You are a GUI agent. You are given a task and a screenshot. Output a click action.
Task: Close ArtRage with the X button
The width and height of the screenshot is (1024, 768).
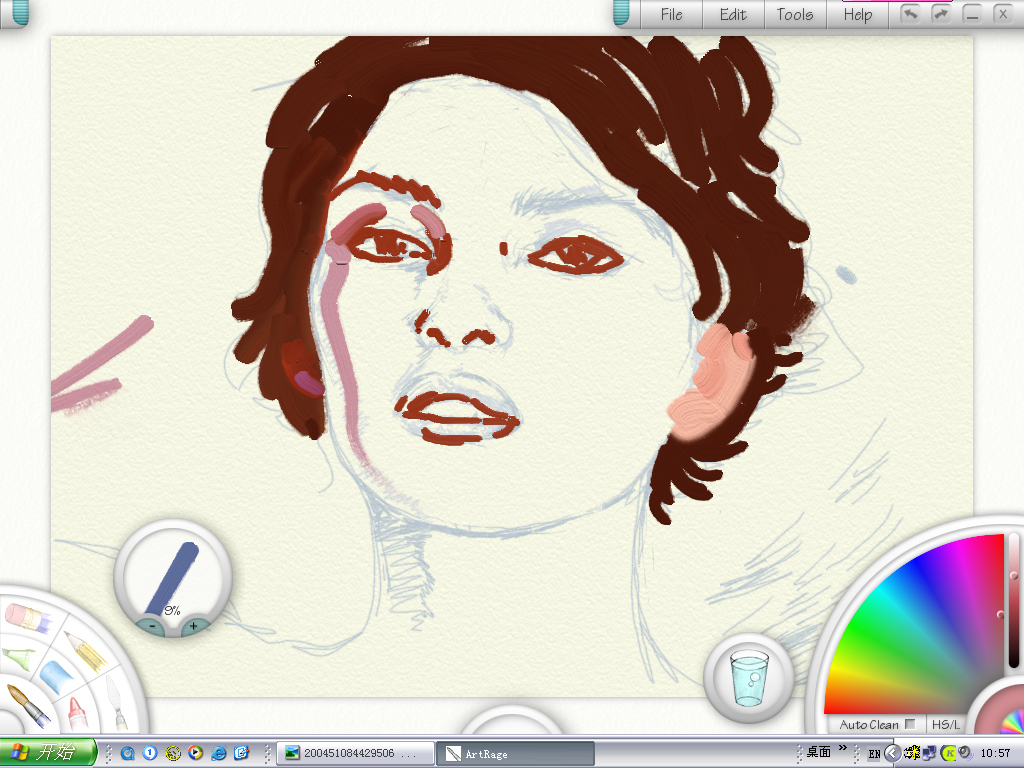click(1003, 14)
